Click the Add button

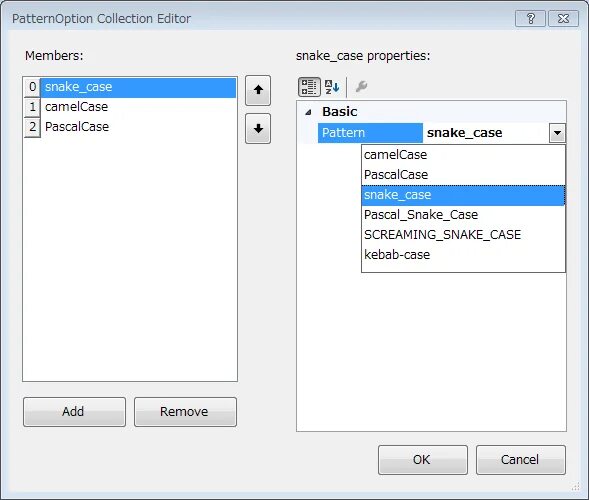74,412
